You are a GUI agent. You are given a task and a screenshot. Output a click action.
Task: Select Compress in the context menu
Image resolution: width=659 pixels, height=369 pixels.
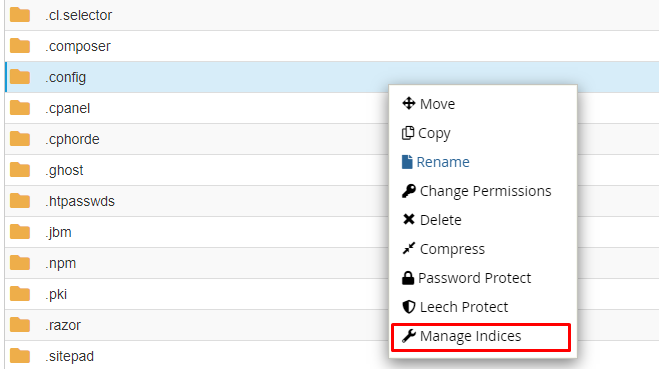452,249
